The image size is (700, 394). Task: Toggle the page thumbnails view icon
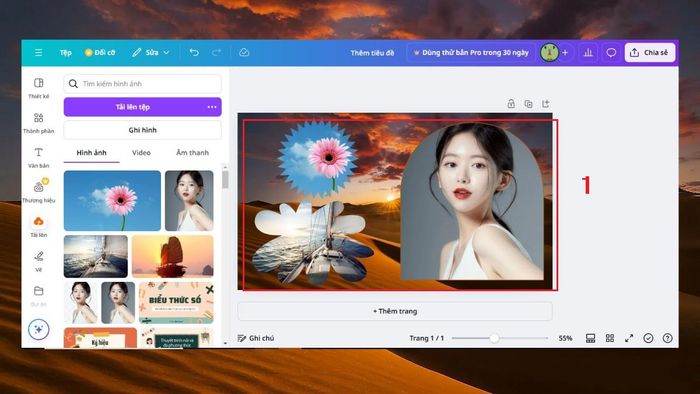(590, 338)
